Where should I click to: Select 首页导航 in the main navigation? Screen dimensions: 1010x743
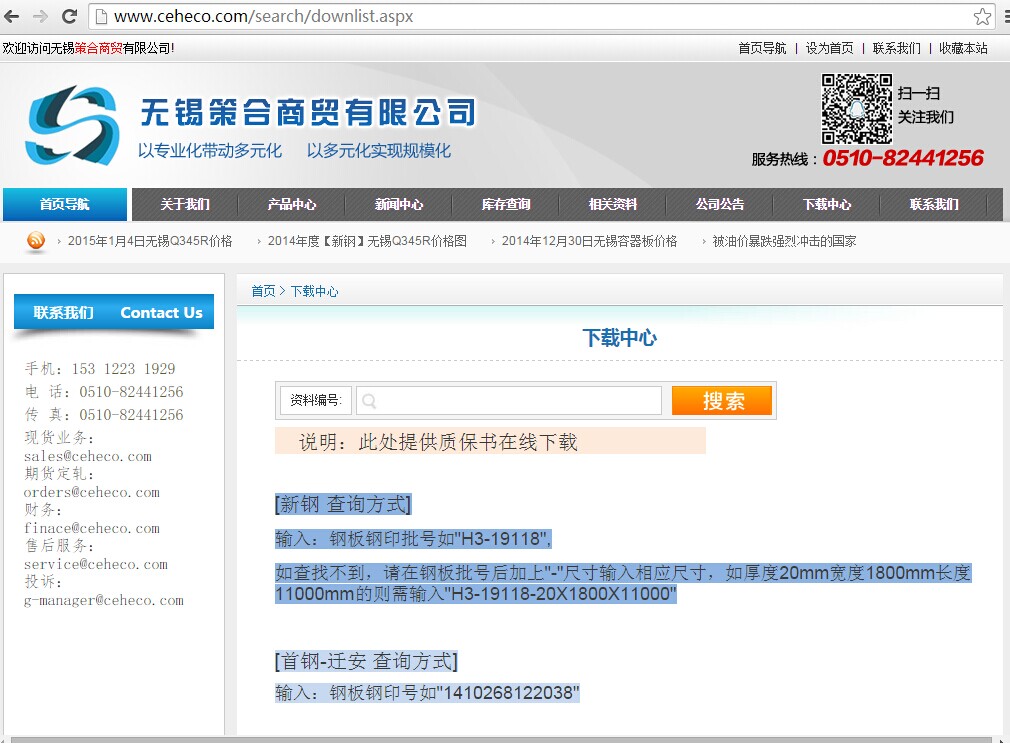[65, 204]
